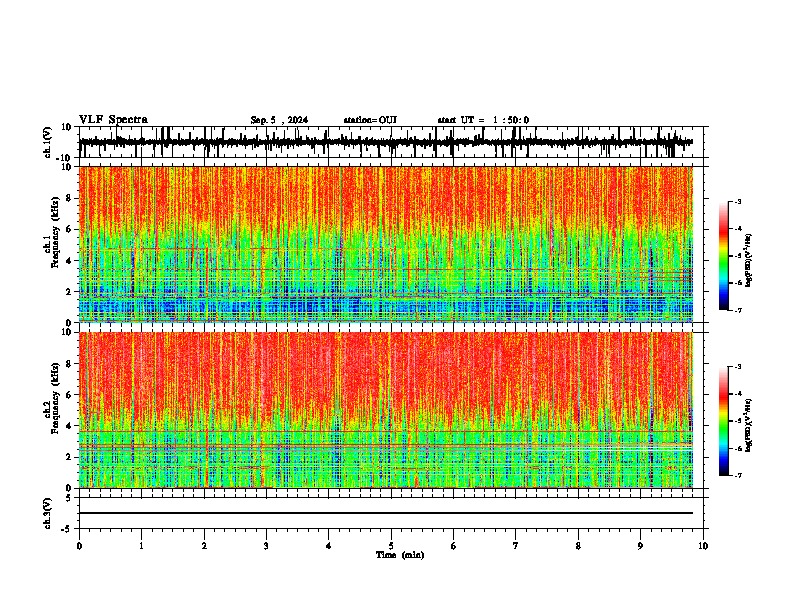The width and height of the screenshot is (792, 612).
Task: Click the time axis tick label "7"
Action: [516, 546]
